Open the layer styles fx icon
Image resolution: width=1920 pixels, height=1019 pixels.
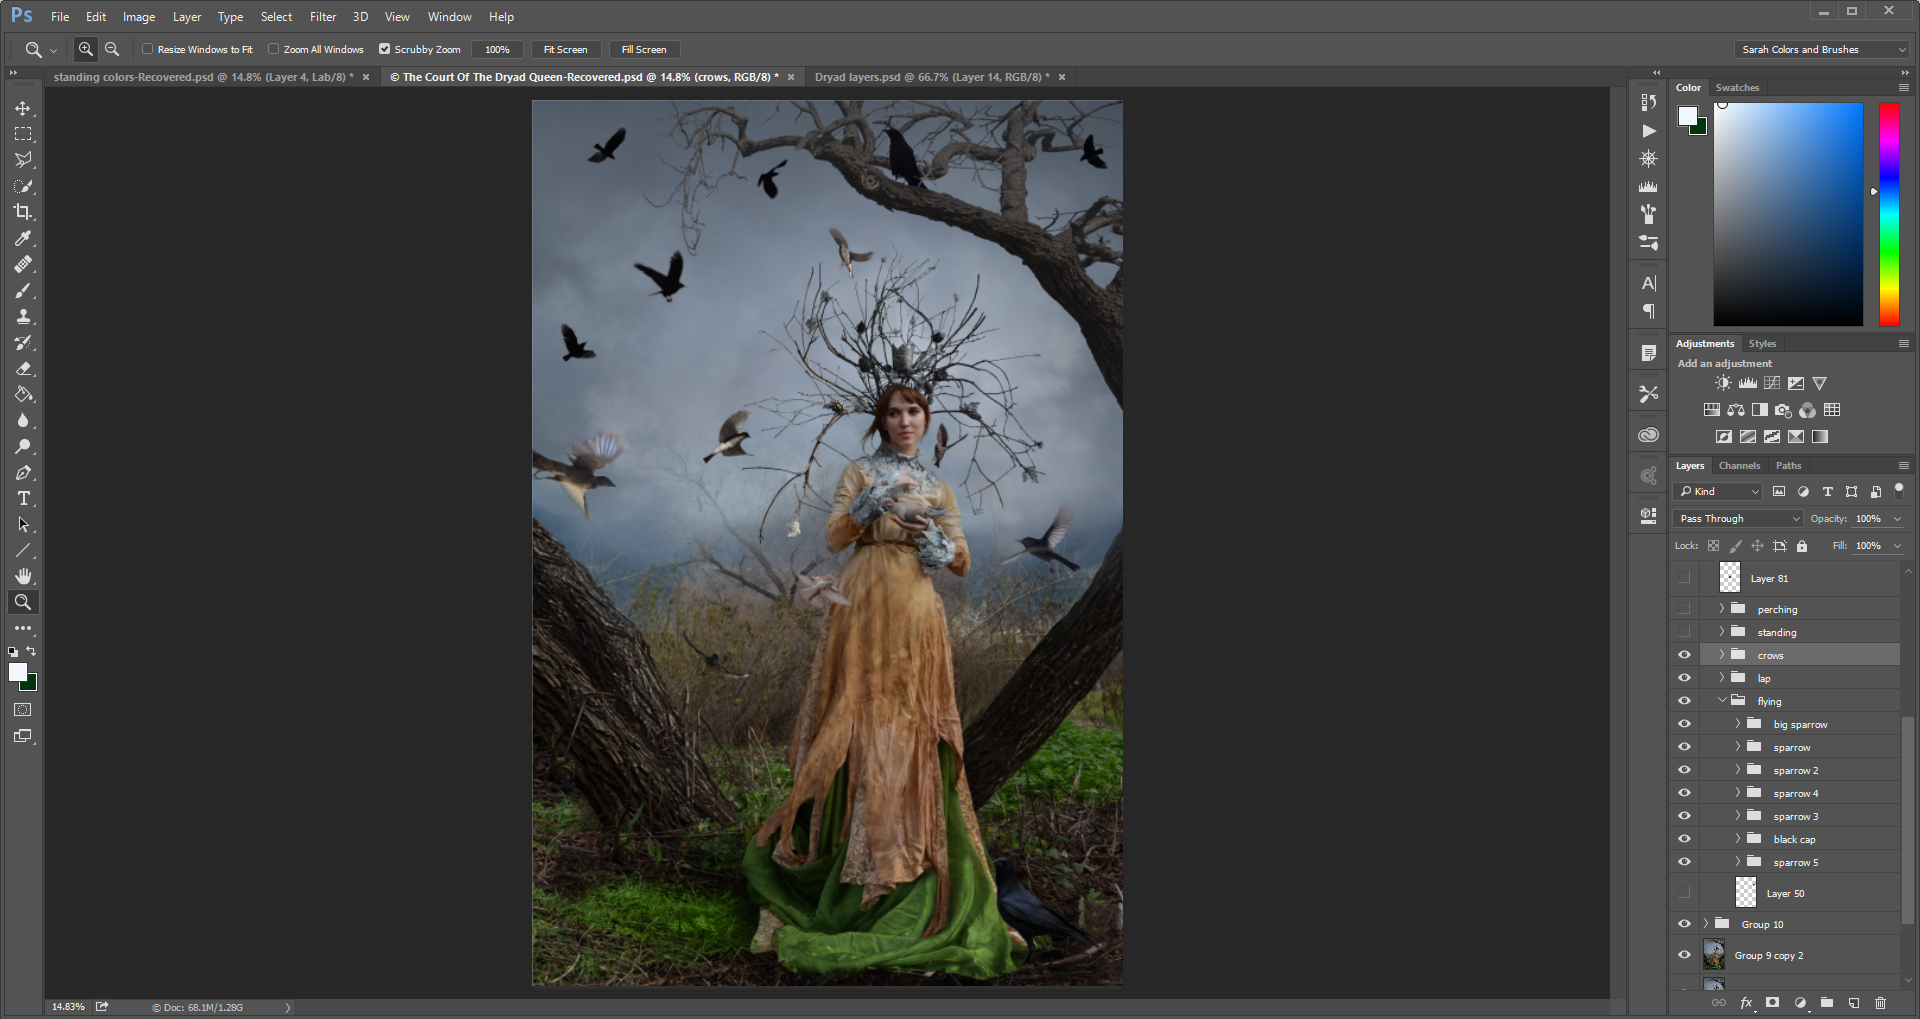coord(1745,1003)
